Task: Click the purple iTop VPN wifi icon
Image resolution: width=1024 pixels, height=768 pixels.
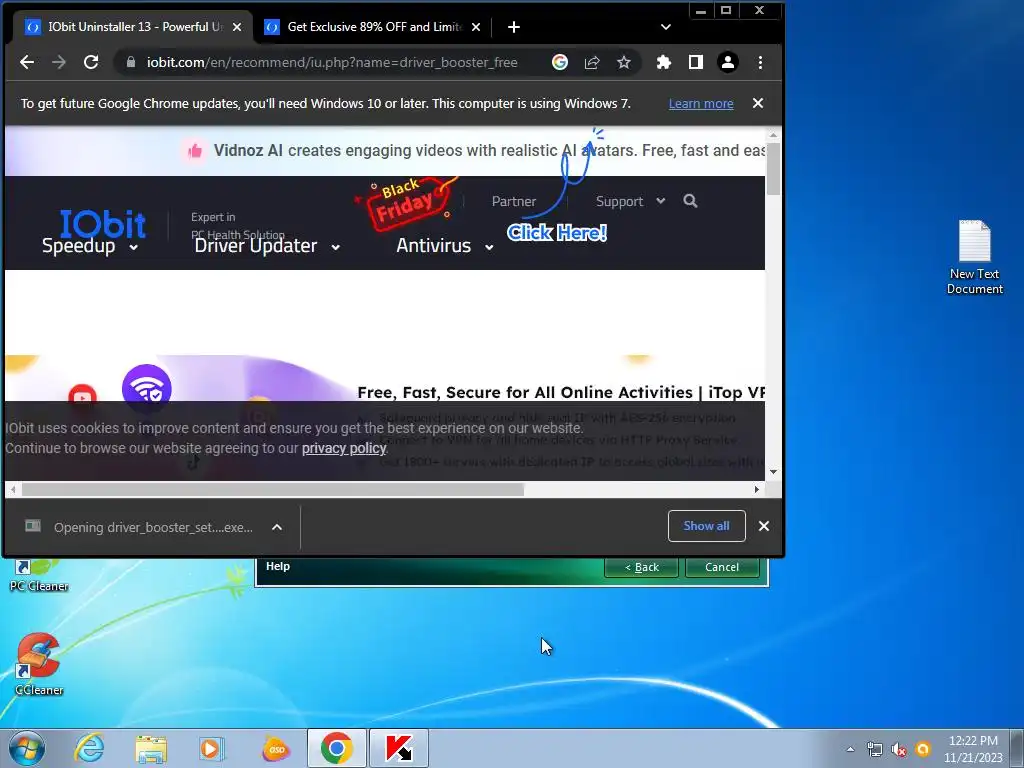Action: (147, 388)
